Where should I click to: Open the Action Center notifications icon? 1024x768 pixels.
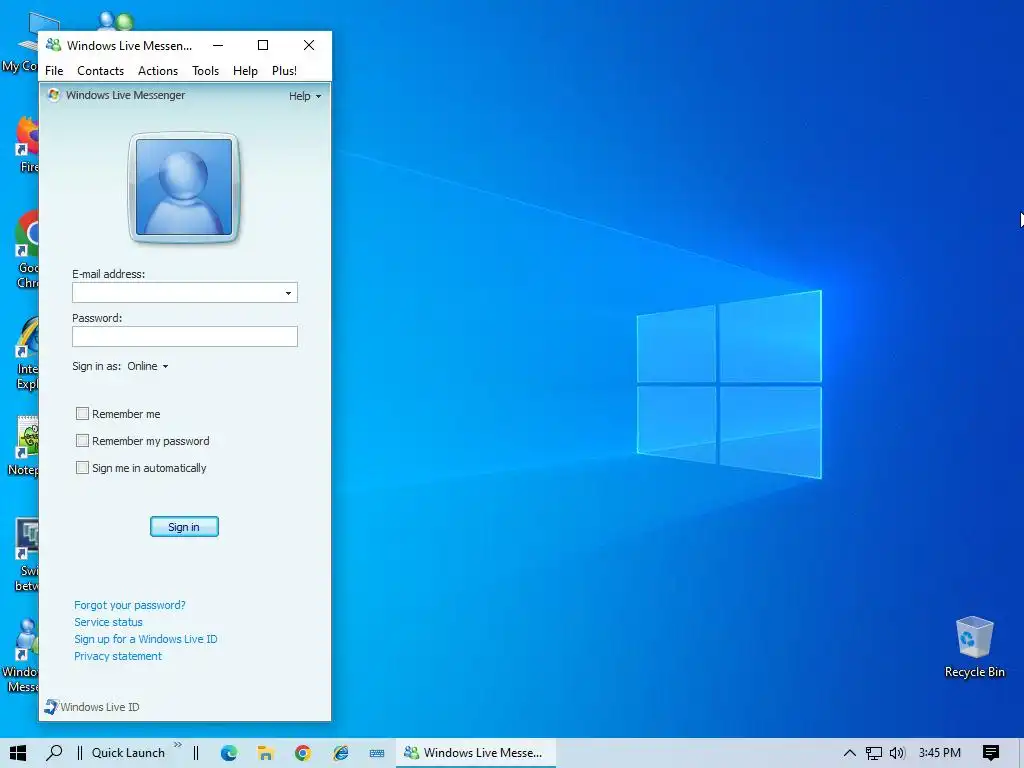click(x=991, y=753)
